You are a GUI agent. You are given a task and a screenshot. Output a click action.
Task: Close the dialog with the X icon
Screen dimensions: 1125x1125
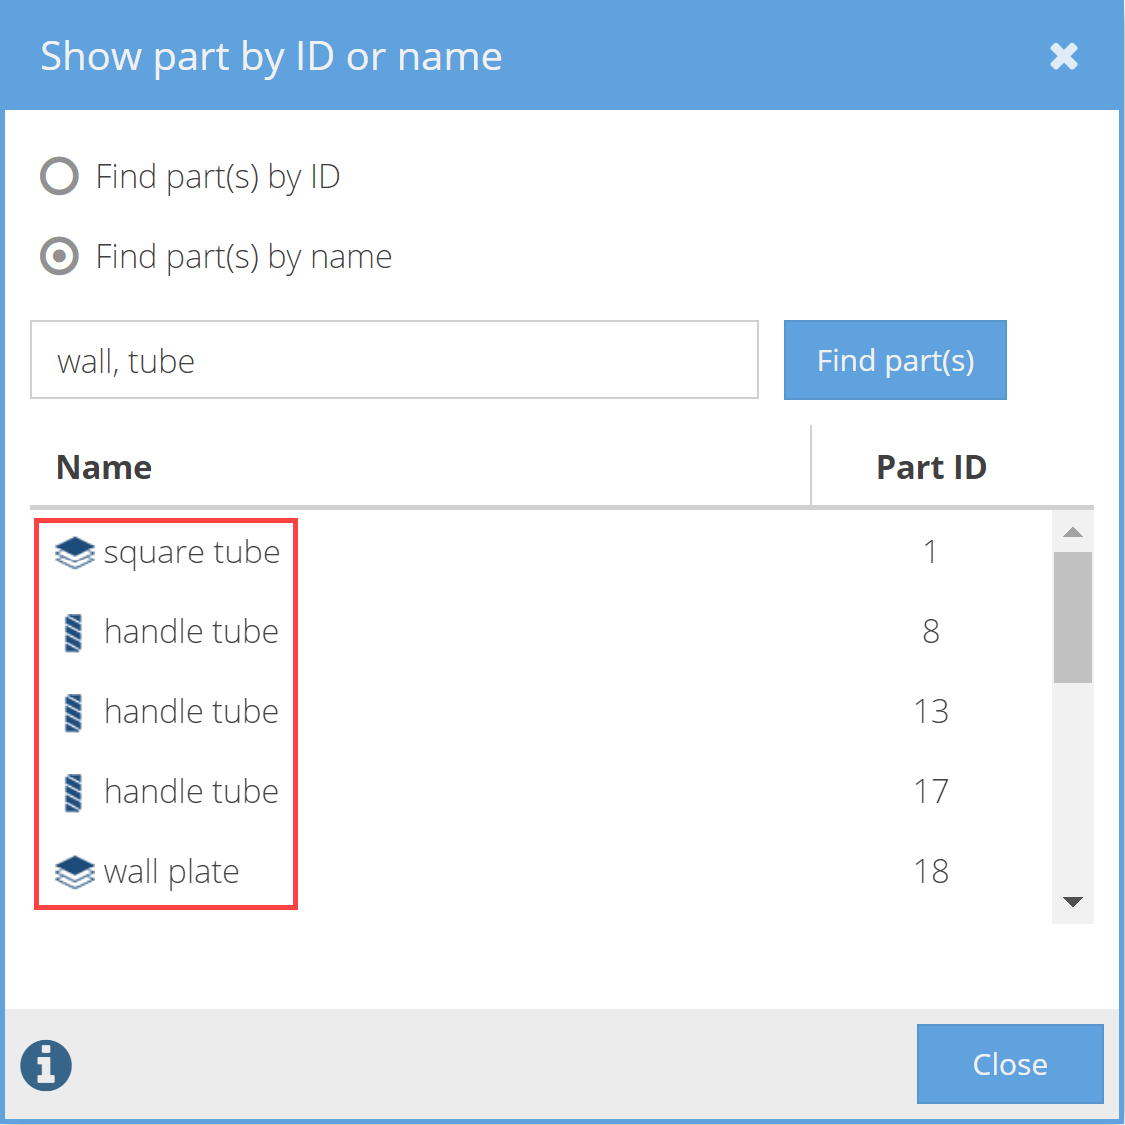1064,56
